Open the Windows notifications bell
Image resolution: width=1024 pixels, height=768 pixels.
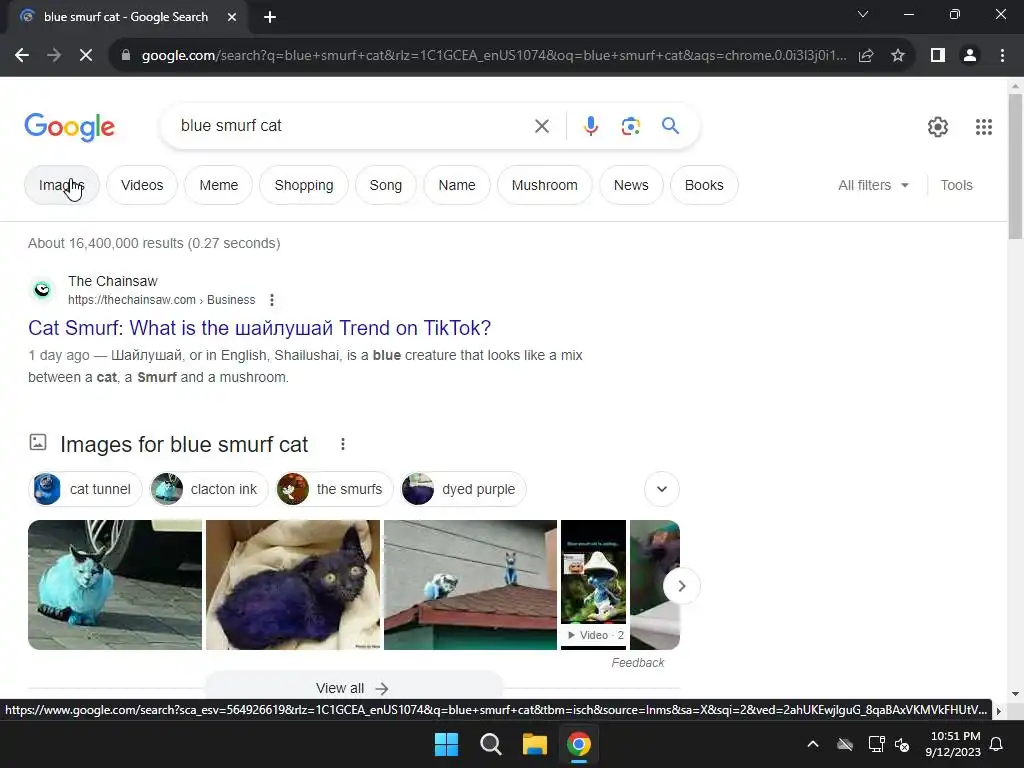[x=997, y=744]
